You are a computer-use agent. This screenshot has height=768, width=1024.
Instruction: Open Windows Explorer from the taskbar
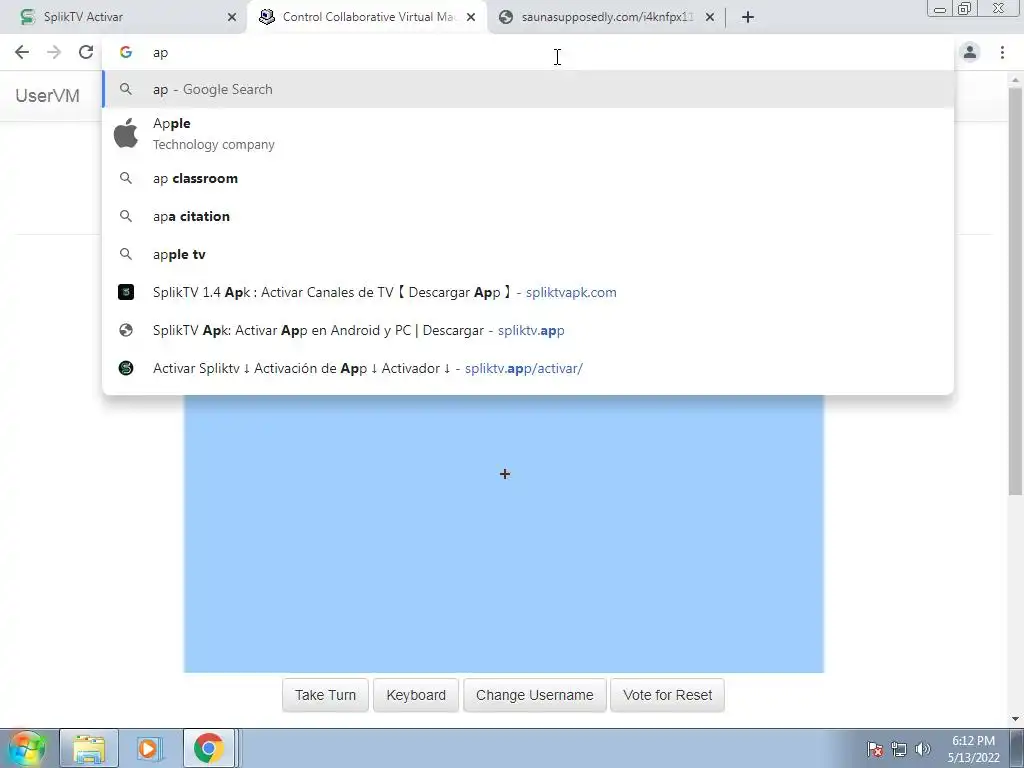(x=89, y=748)
